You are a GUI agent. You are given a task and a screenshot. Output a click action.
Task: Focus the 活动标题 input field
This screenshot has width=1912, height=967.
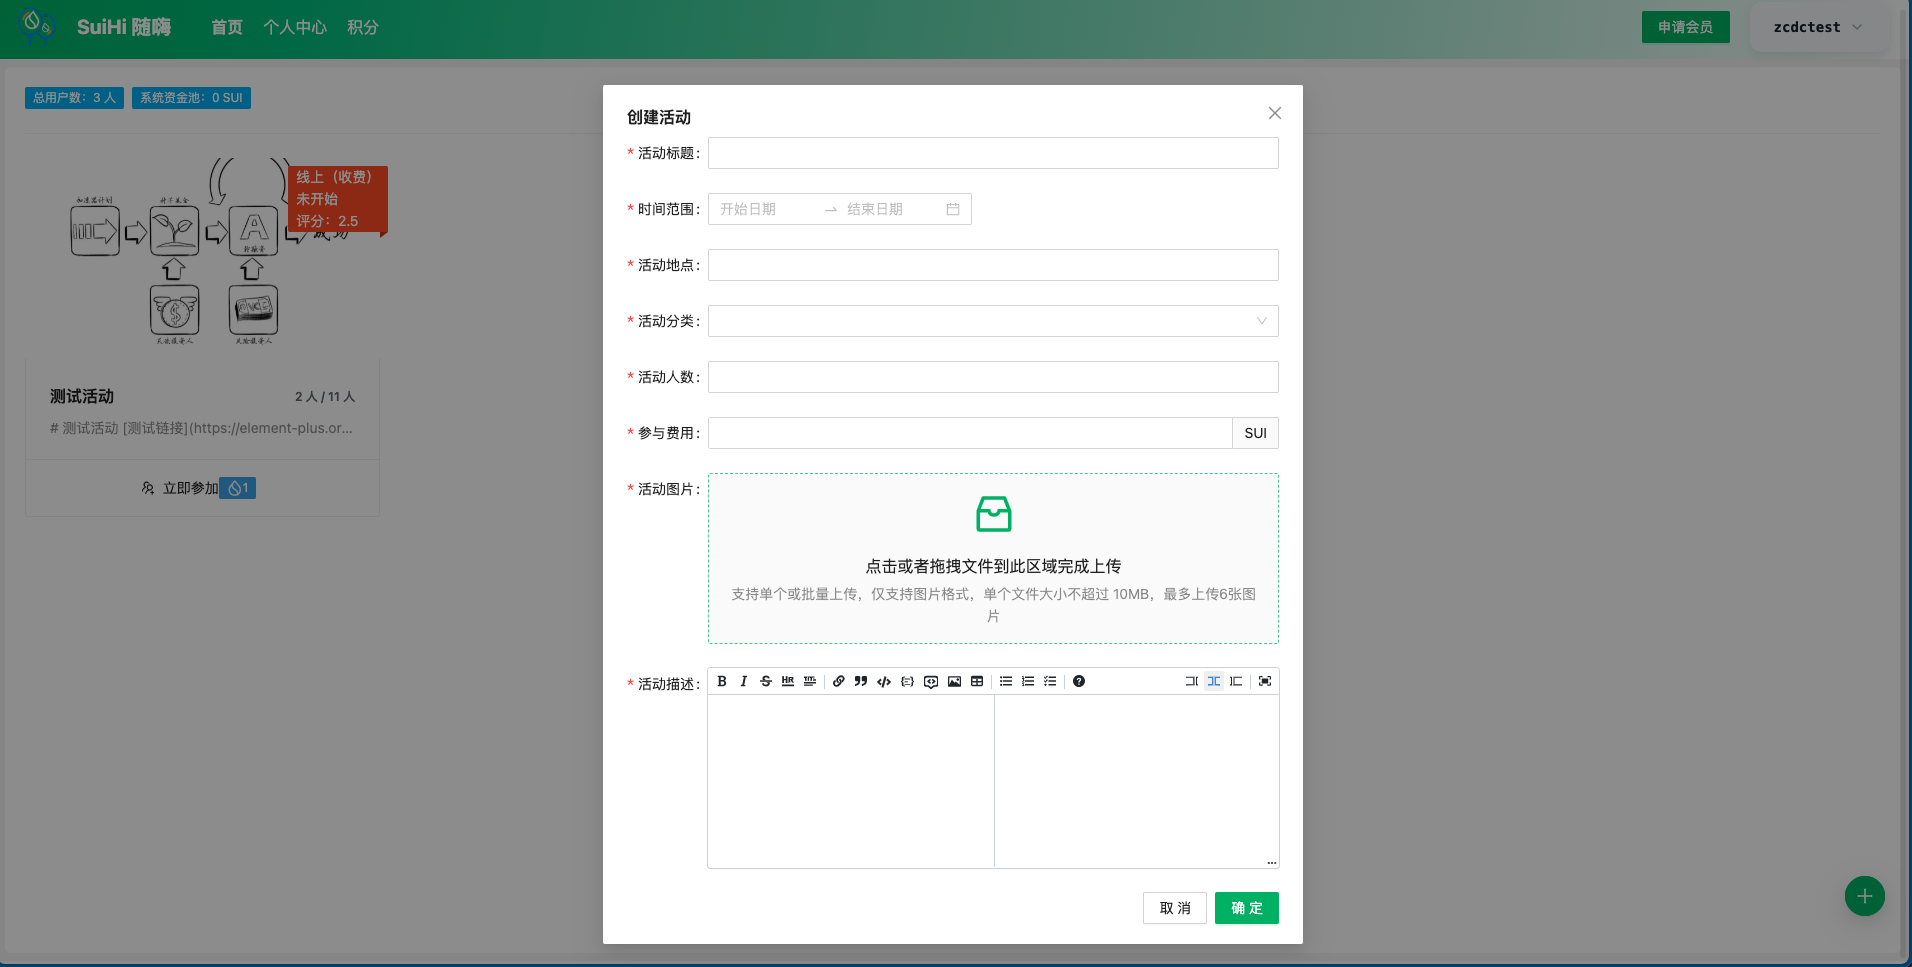pos(993,153)
